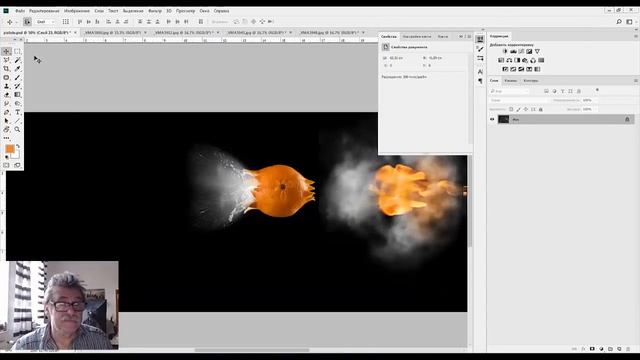Select the Eraser tool
The image size is (640, 360).
7,95
